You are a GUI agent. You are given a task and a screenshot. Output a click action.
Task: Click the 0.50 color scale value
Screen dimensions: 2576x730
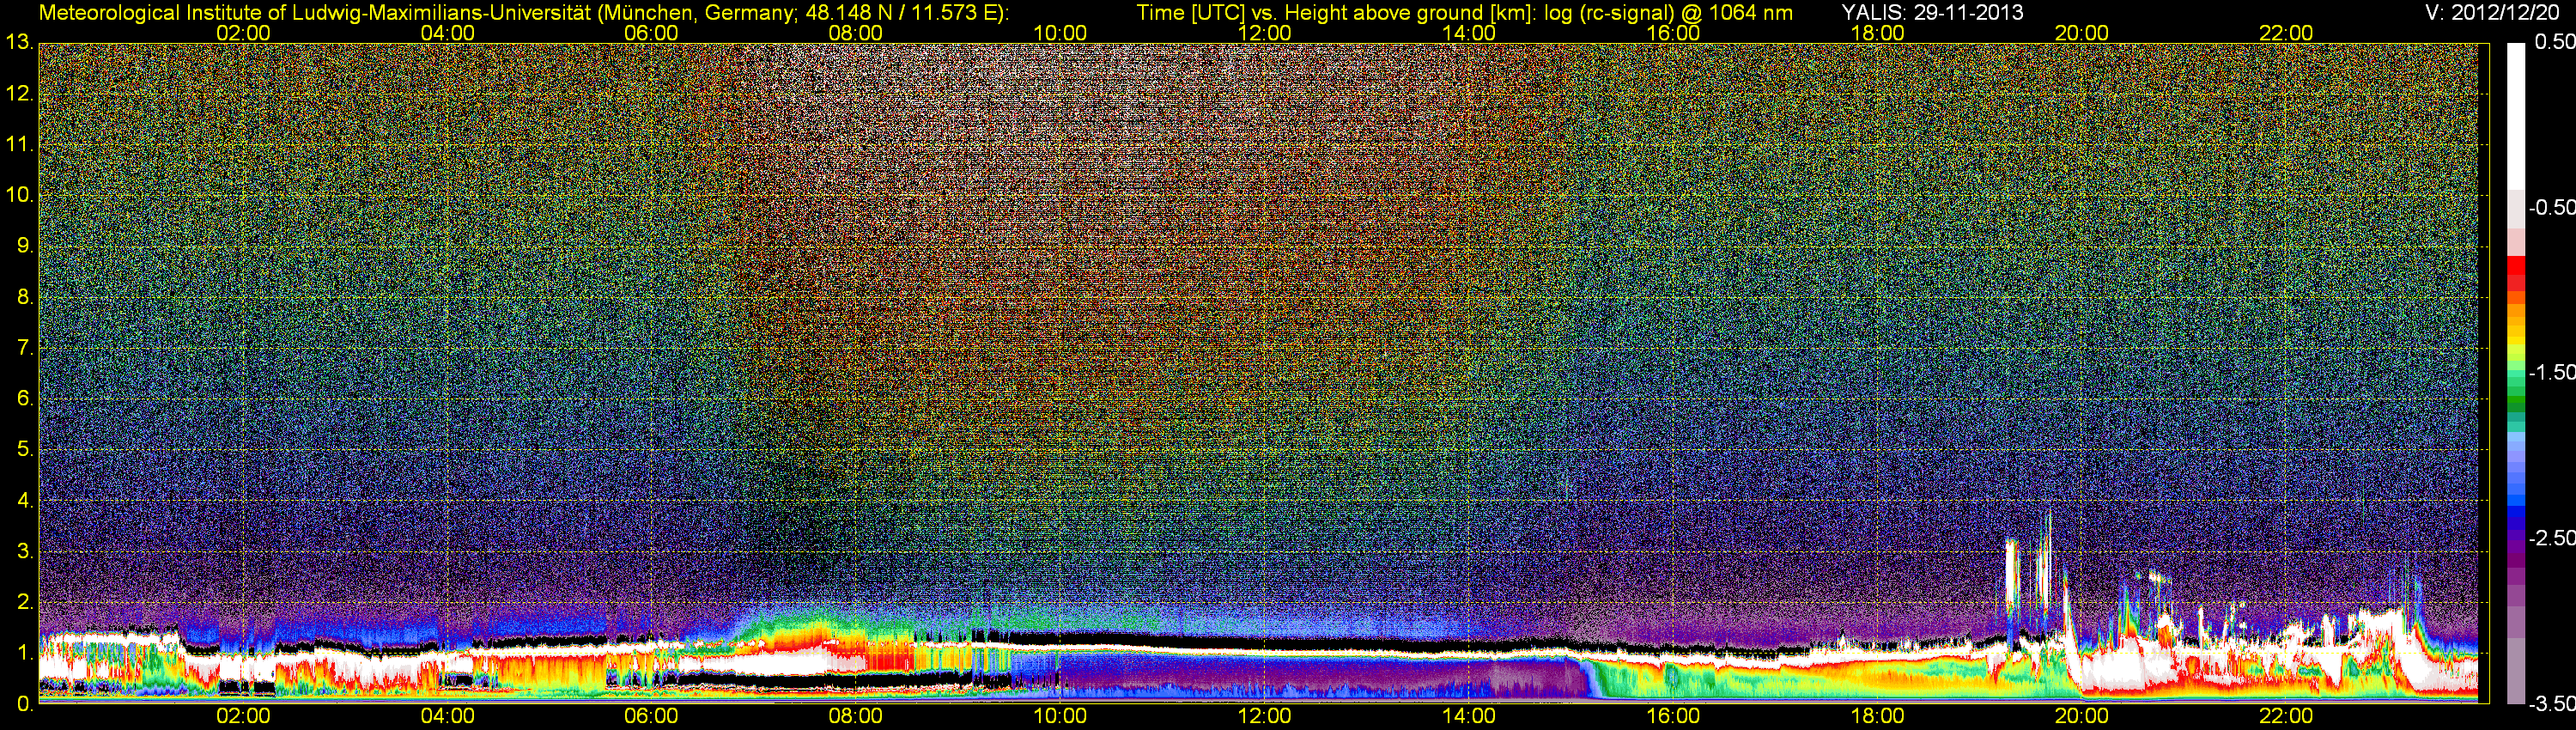2554,42
